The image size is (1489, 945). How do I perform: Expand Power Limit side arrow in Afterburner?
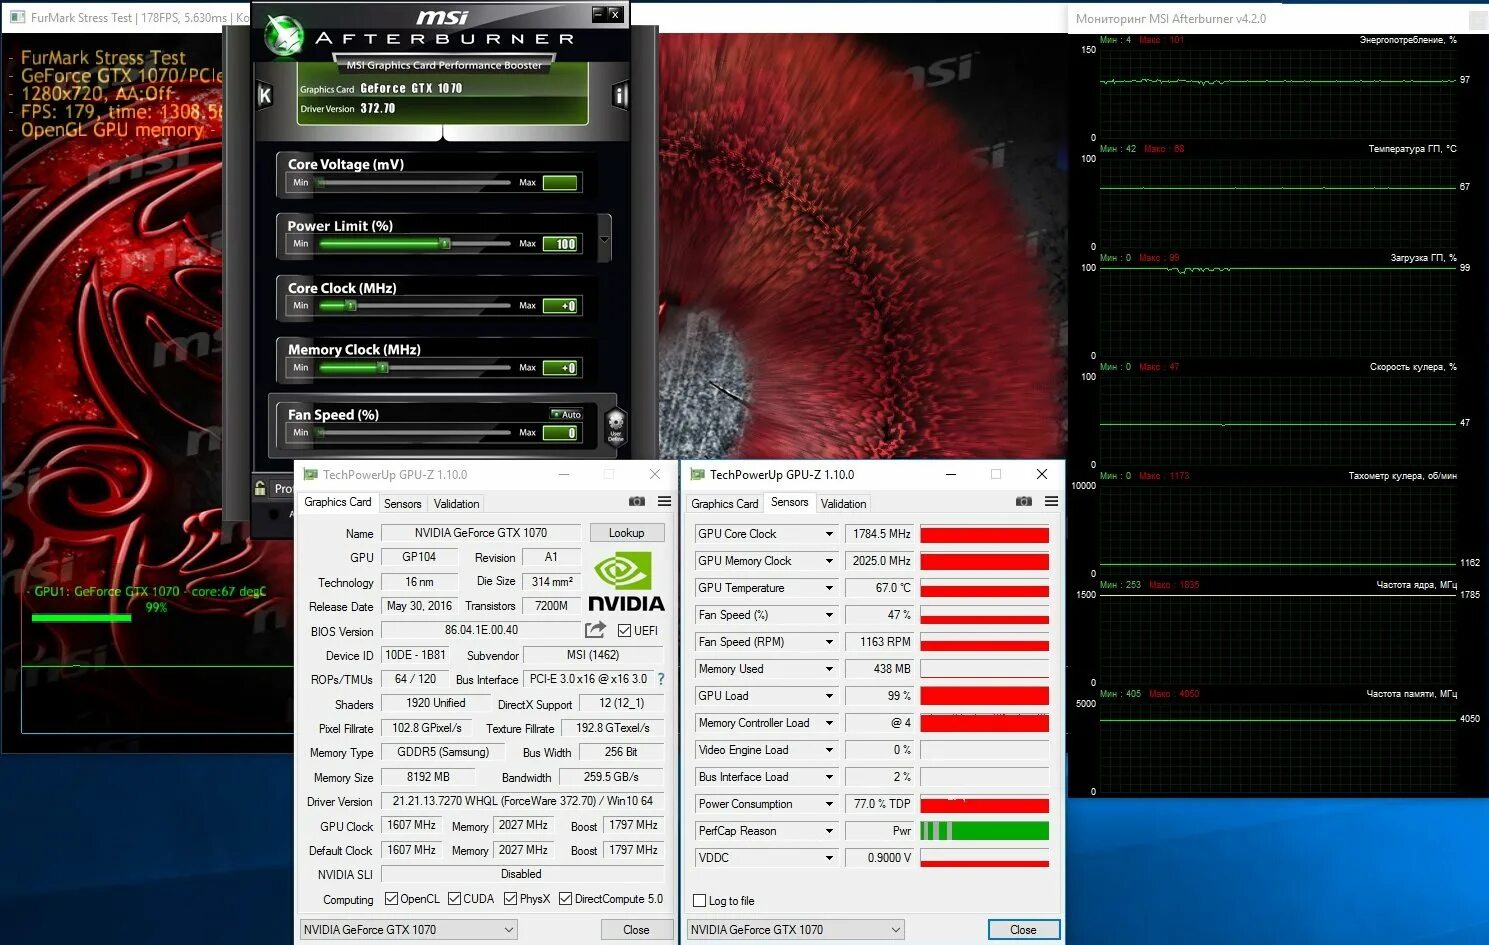604,240
